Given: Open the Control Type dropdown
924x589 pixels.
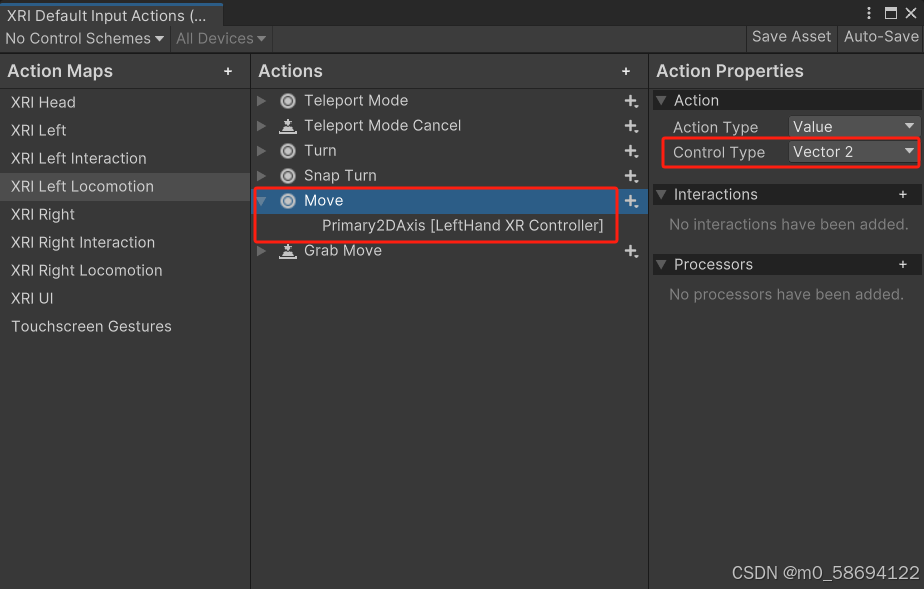Looking at the screenshot, I should 853,152.
